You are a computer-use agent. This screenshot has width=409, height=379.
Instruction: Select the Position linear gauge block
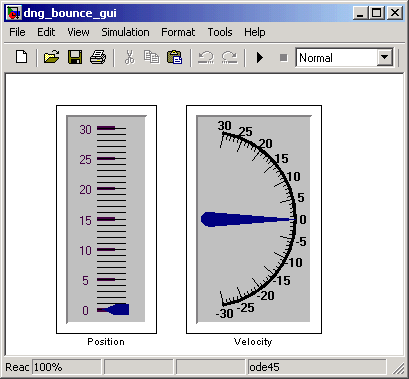(106, 219)
